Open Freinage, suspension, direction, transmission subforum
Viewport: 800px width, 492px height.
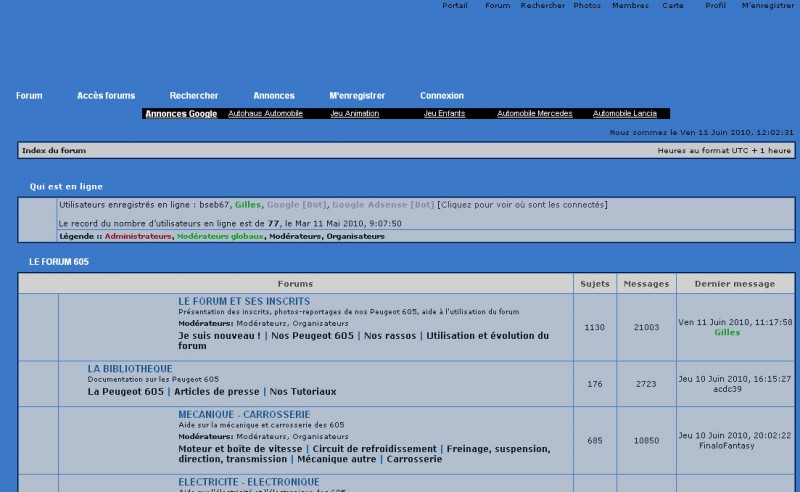coord(364,454)
